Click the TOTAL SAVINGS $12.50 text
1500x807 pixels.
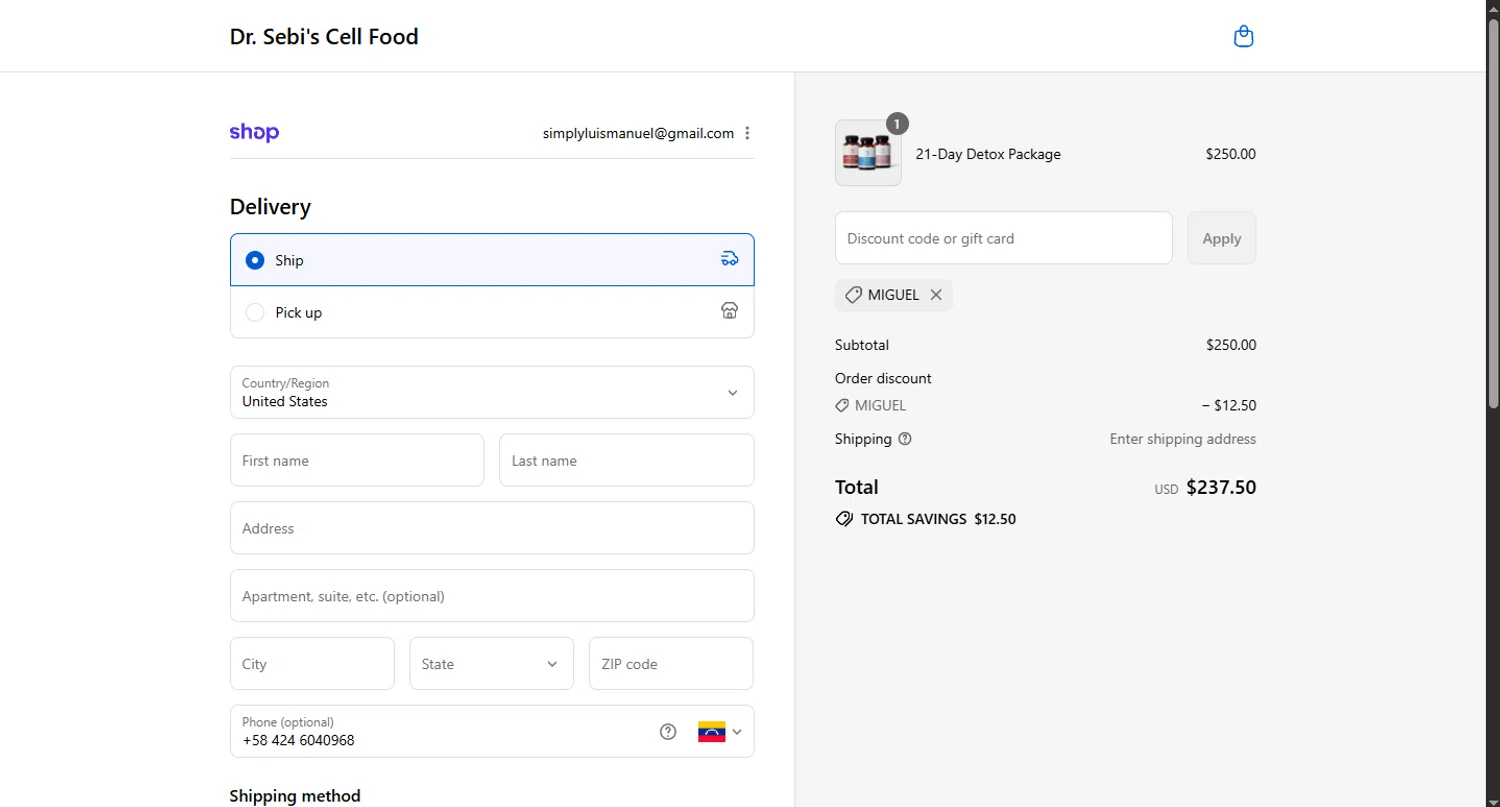coord(938,519)
